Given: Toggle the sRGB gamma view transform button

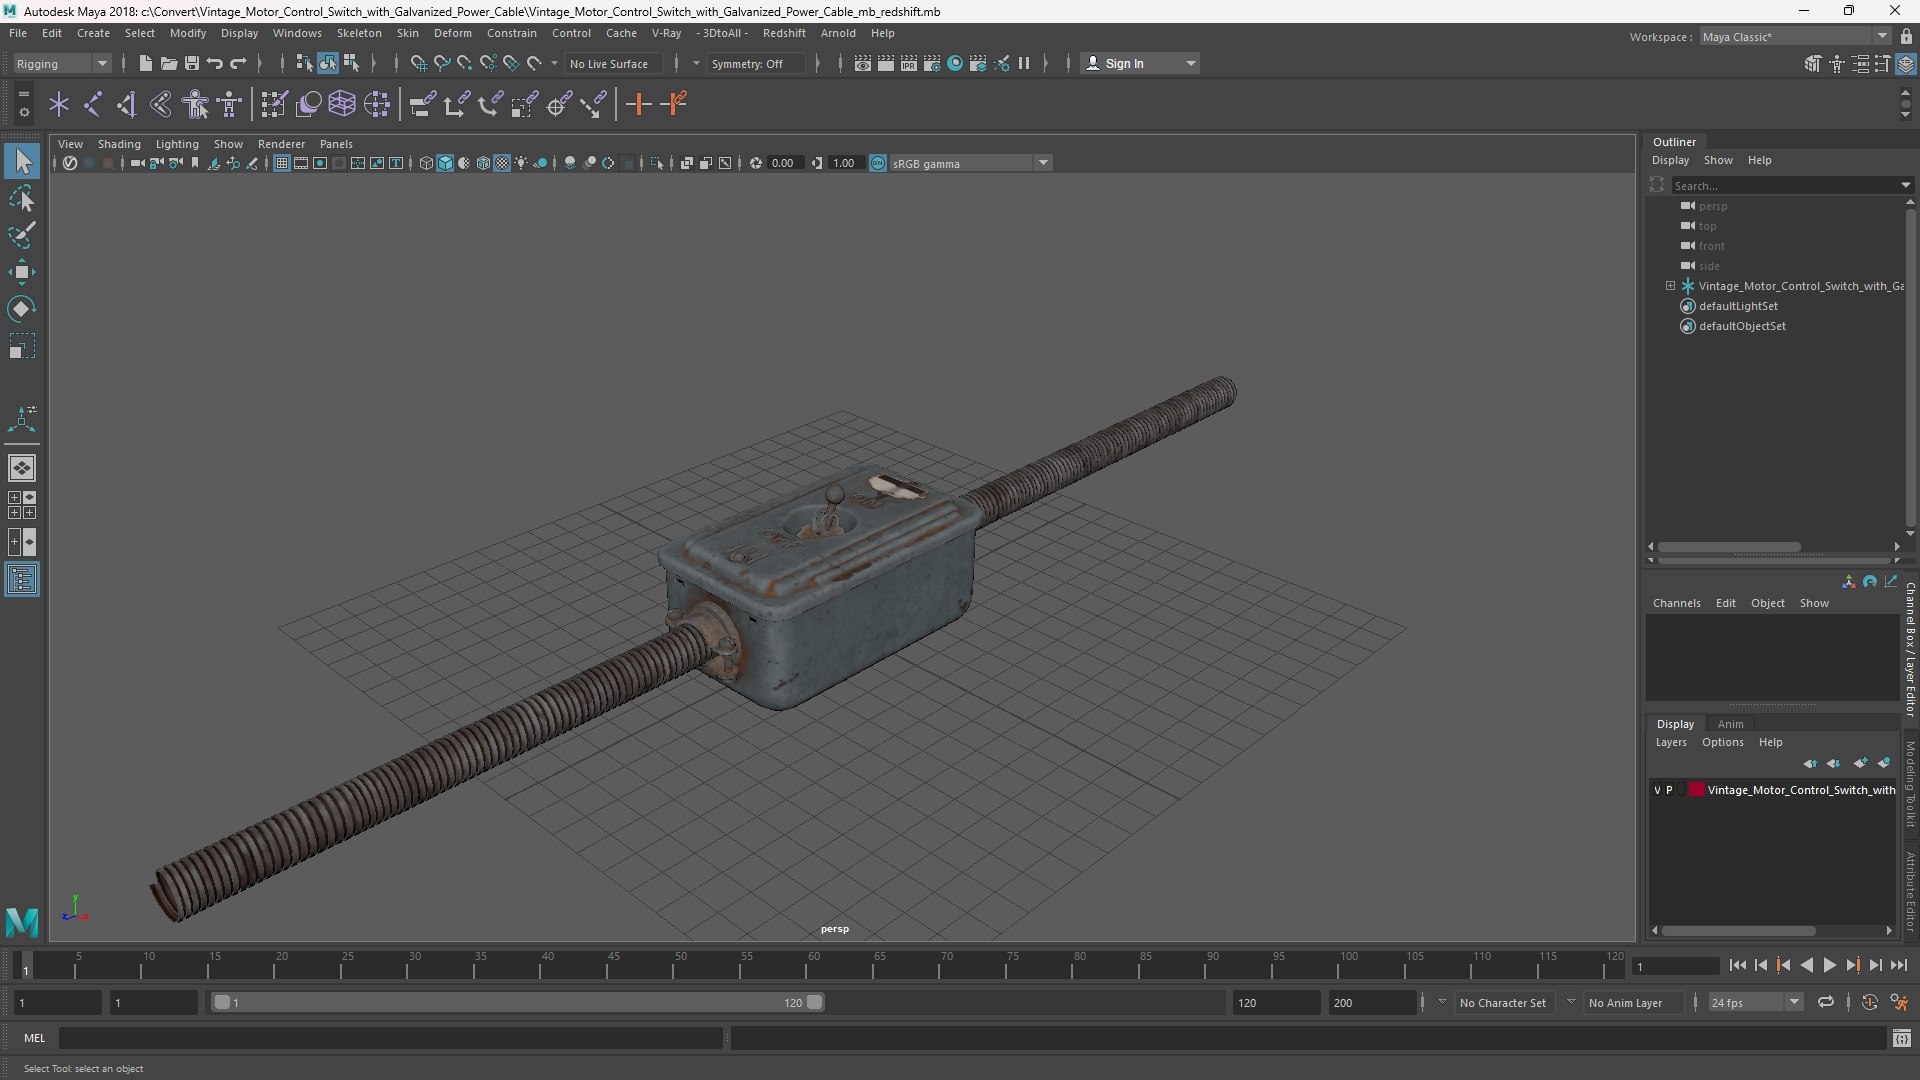Looking at the screenshot, I should pyautogui.click(x=878, y=163).
